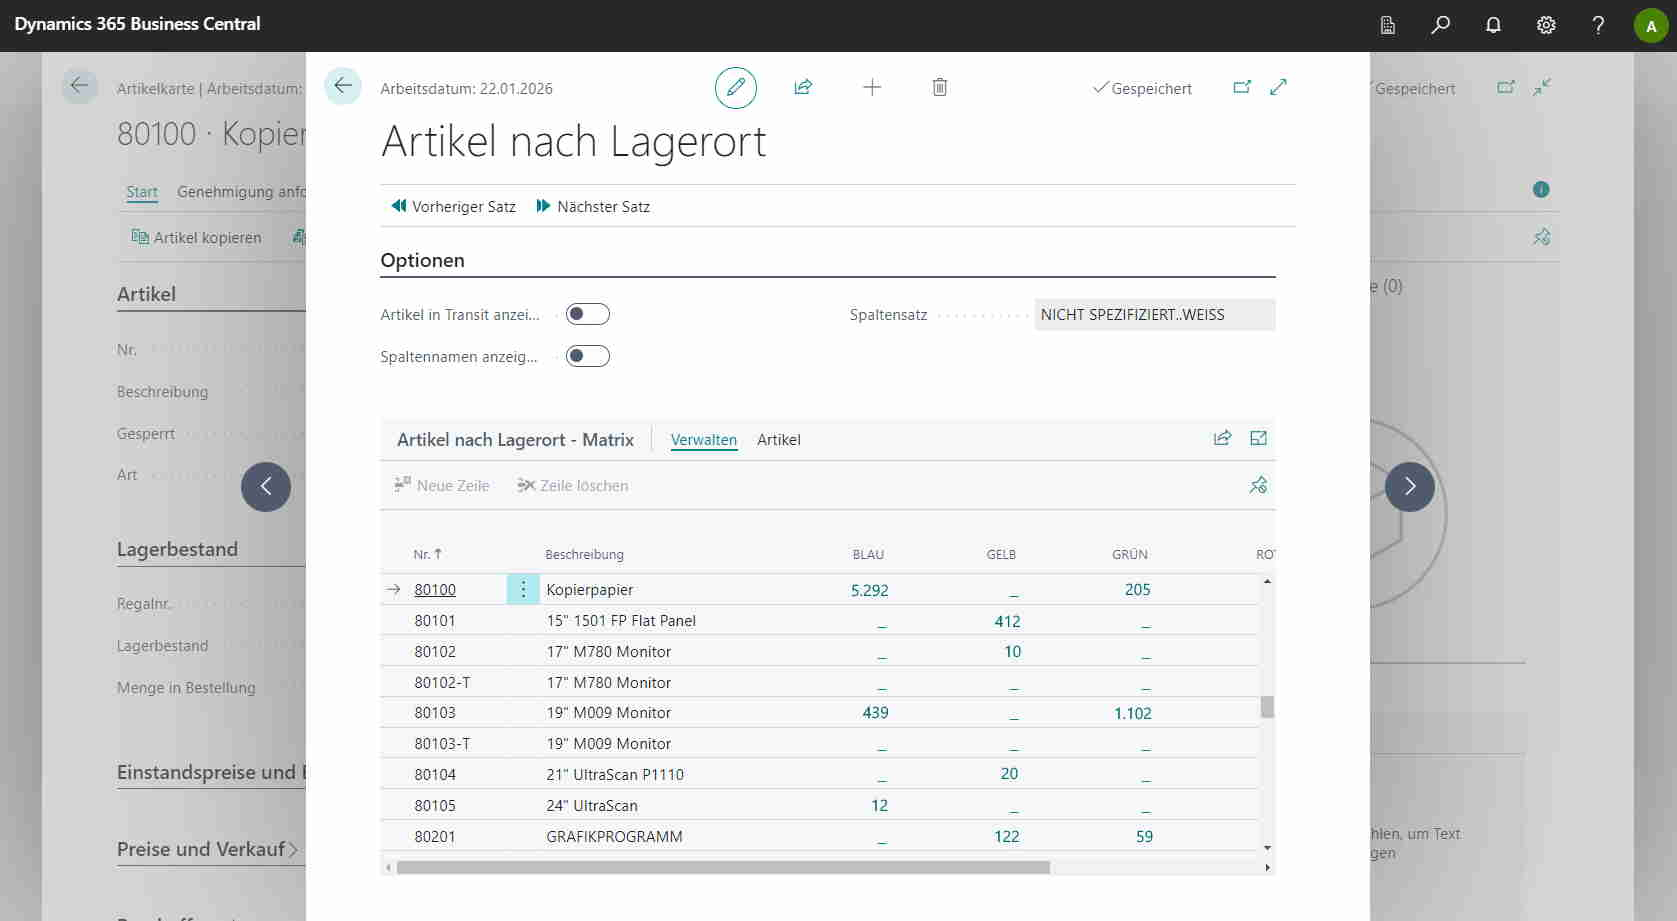Screen dimensions: 1677x921
Task: Sort by Nr. column header
Action: coord(428,555)
